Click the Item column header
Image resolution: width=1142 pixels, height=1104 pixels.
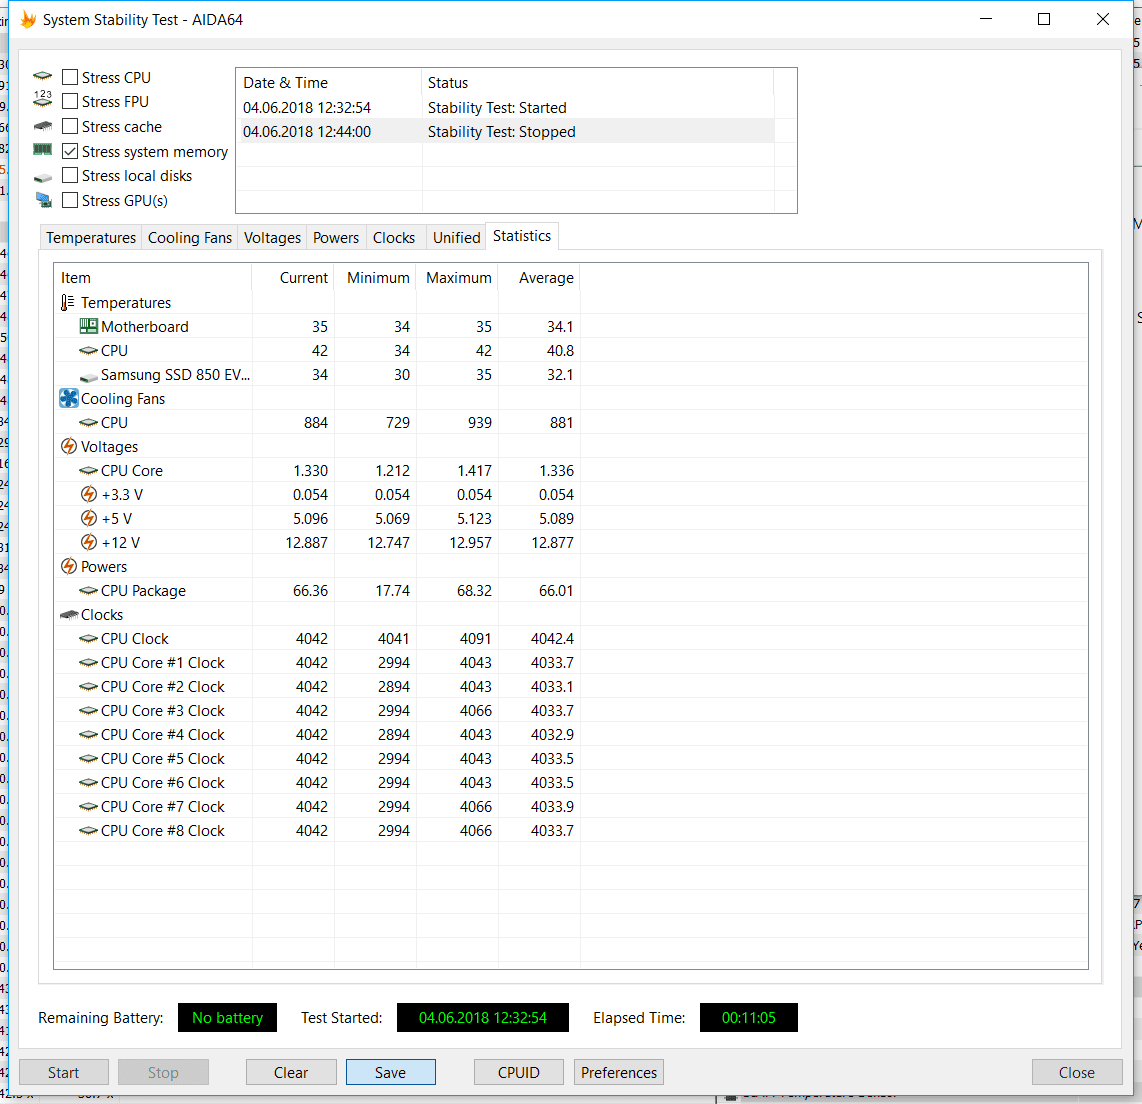(153, 277)
